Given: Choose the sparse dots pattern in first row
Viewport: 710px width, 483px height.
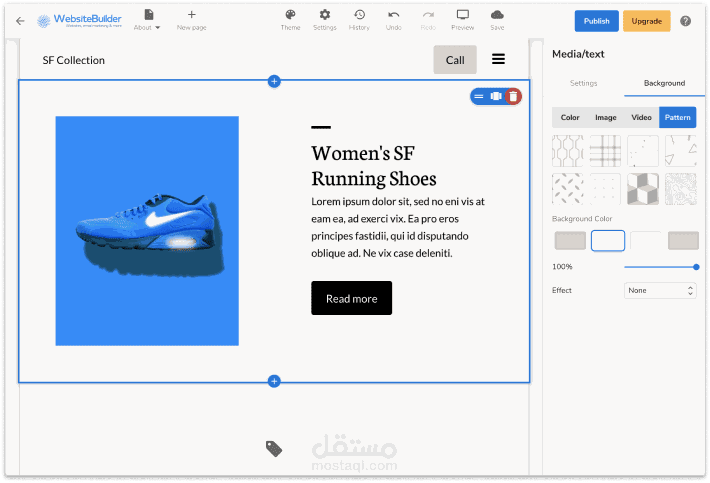Looking at the screenshot, I should click(643, 151).
